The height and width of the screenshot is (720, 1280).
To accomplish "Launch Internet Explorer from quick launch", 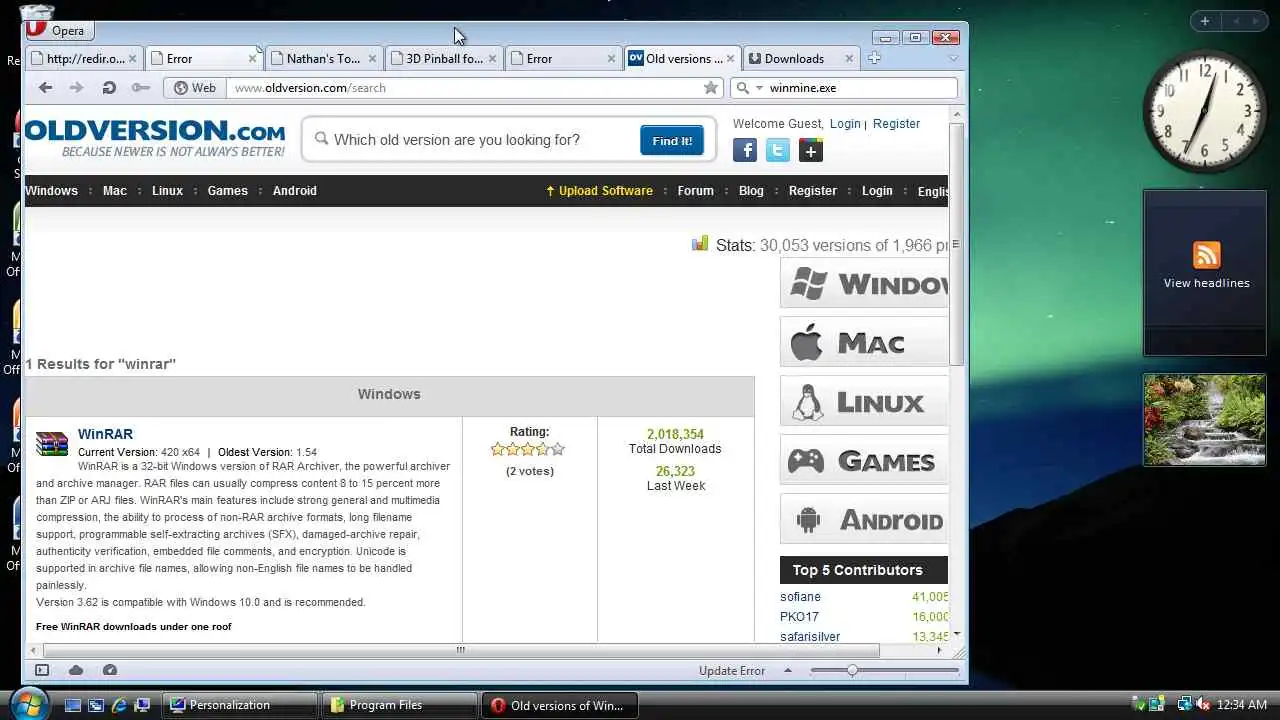I will [x=119, y=705].
